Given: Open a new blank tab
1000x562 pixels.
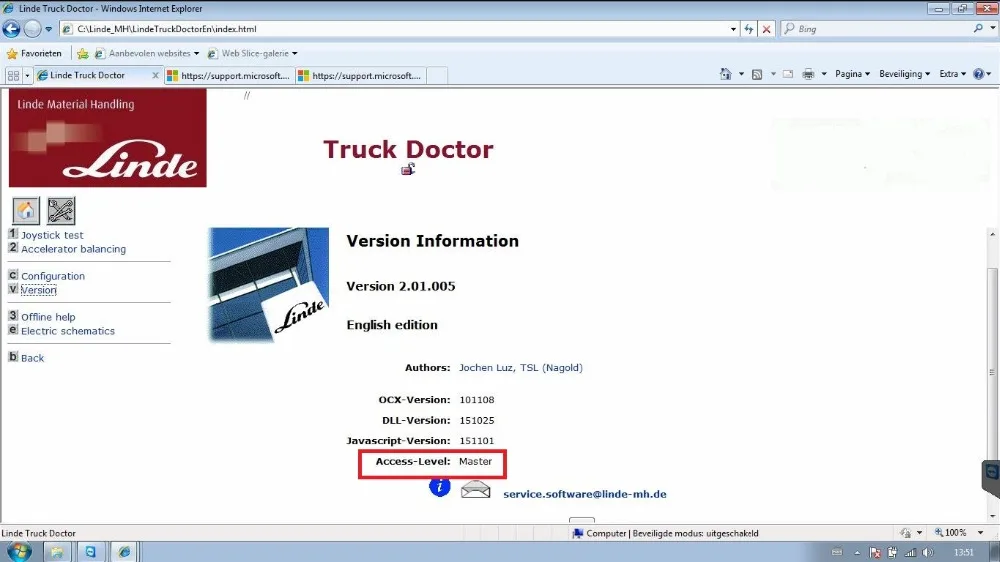Looking at the screenshot, I should tap(436, 75).
